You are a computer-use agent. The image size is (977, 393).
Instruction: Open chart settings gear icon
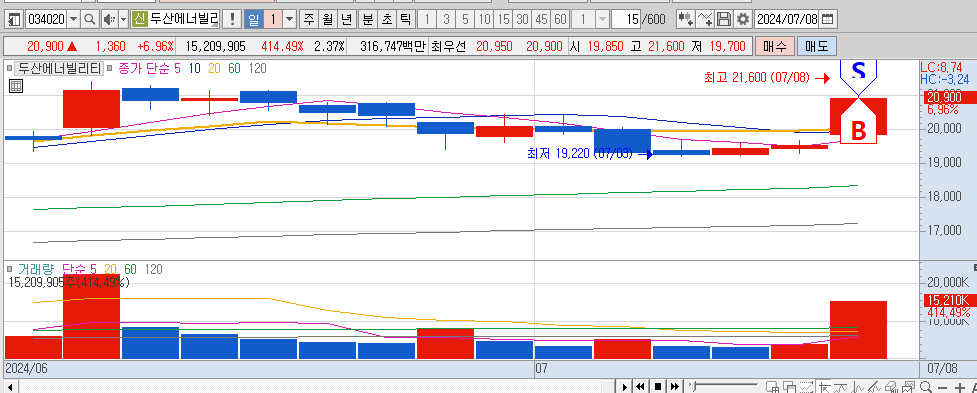[x=743, y=19]
